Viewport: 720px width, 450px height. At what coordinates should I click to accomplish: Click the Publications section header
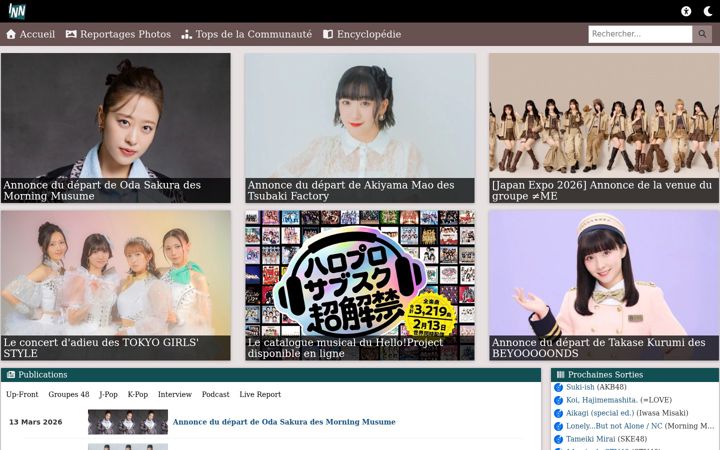click(271, 375)
